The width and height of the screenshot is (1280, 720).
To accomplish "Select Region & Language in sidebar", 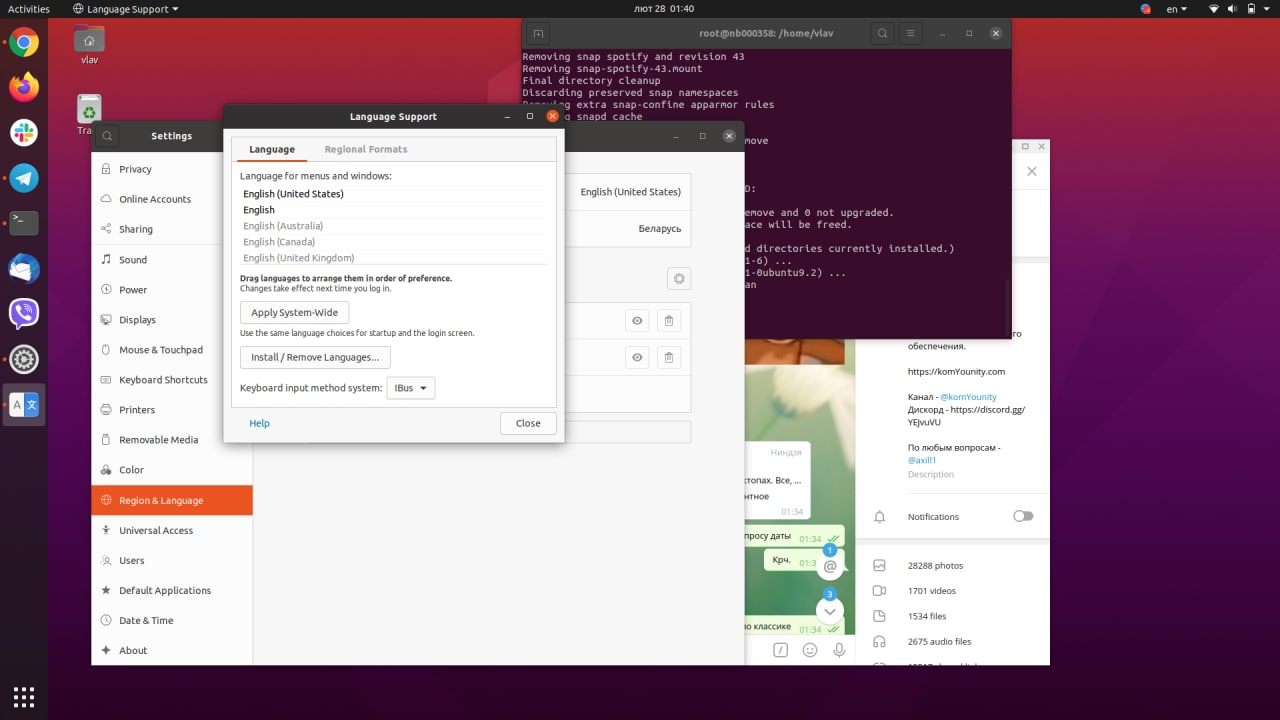I will click(x=172, y=500).
